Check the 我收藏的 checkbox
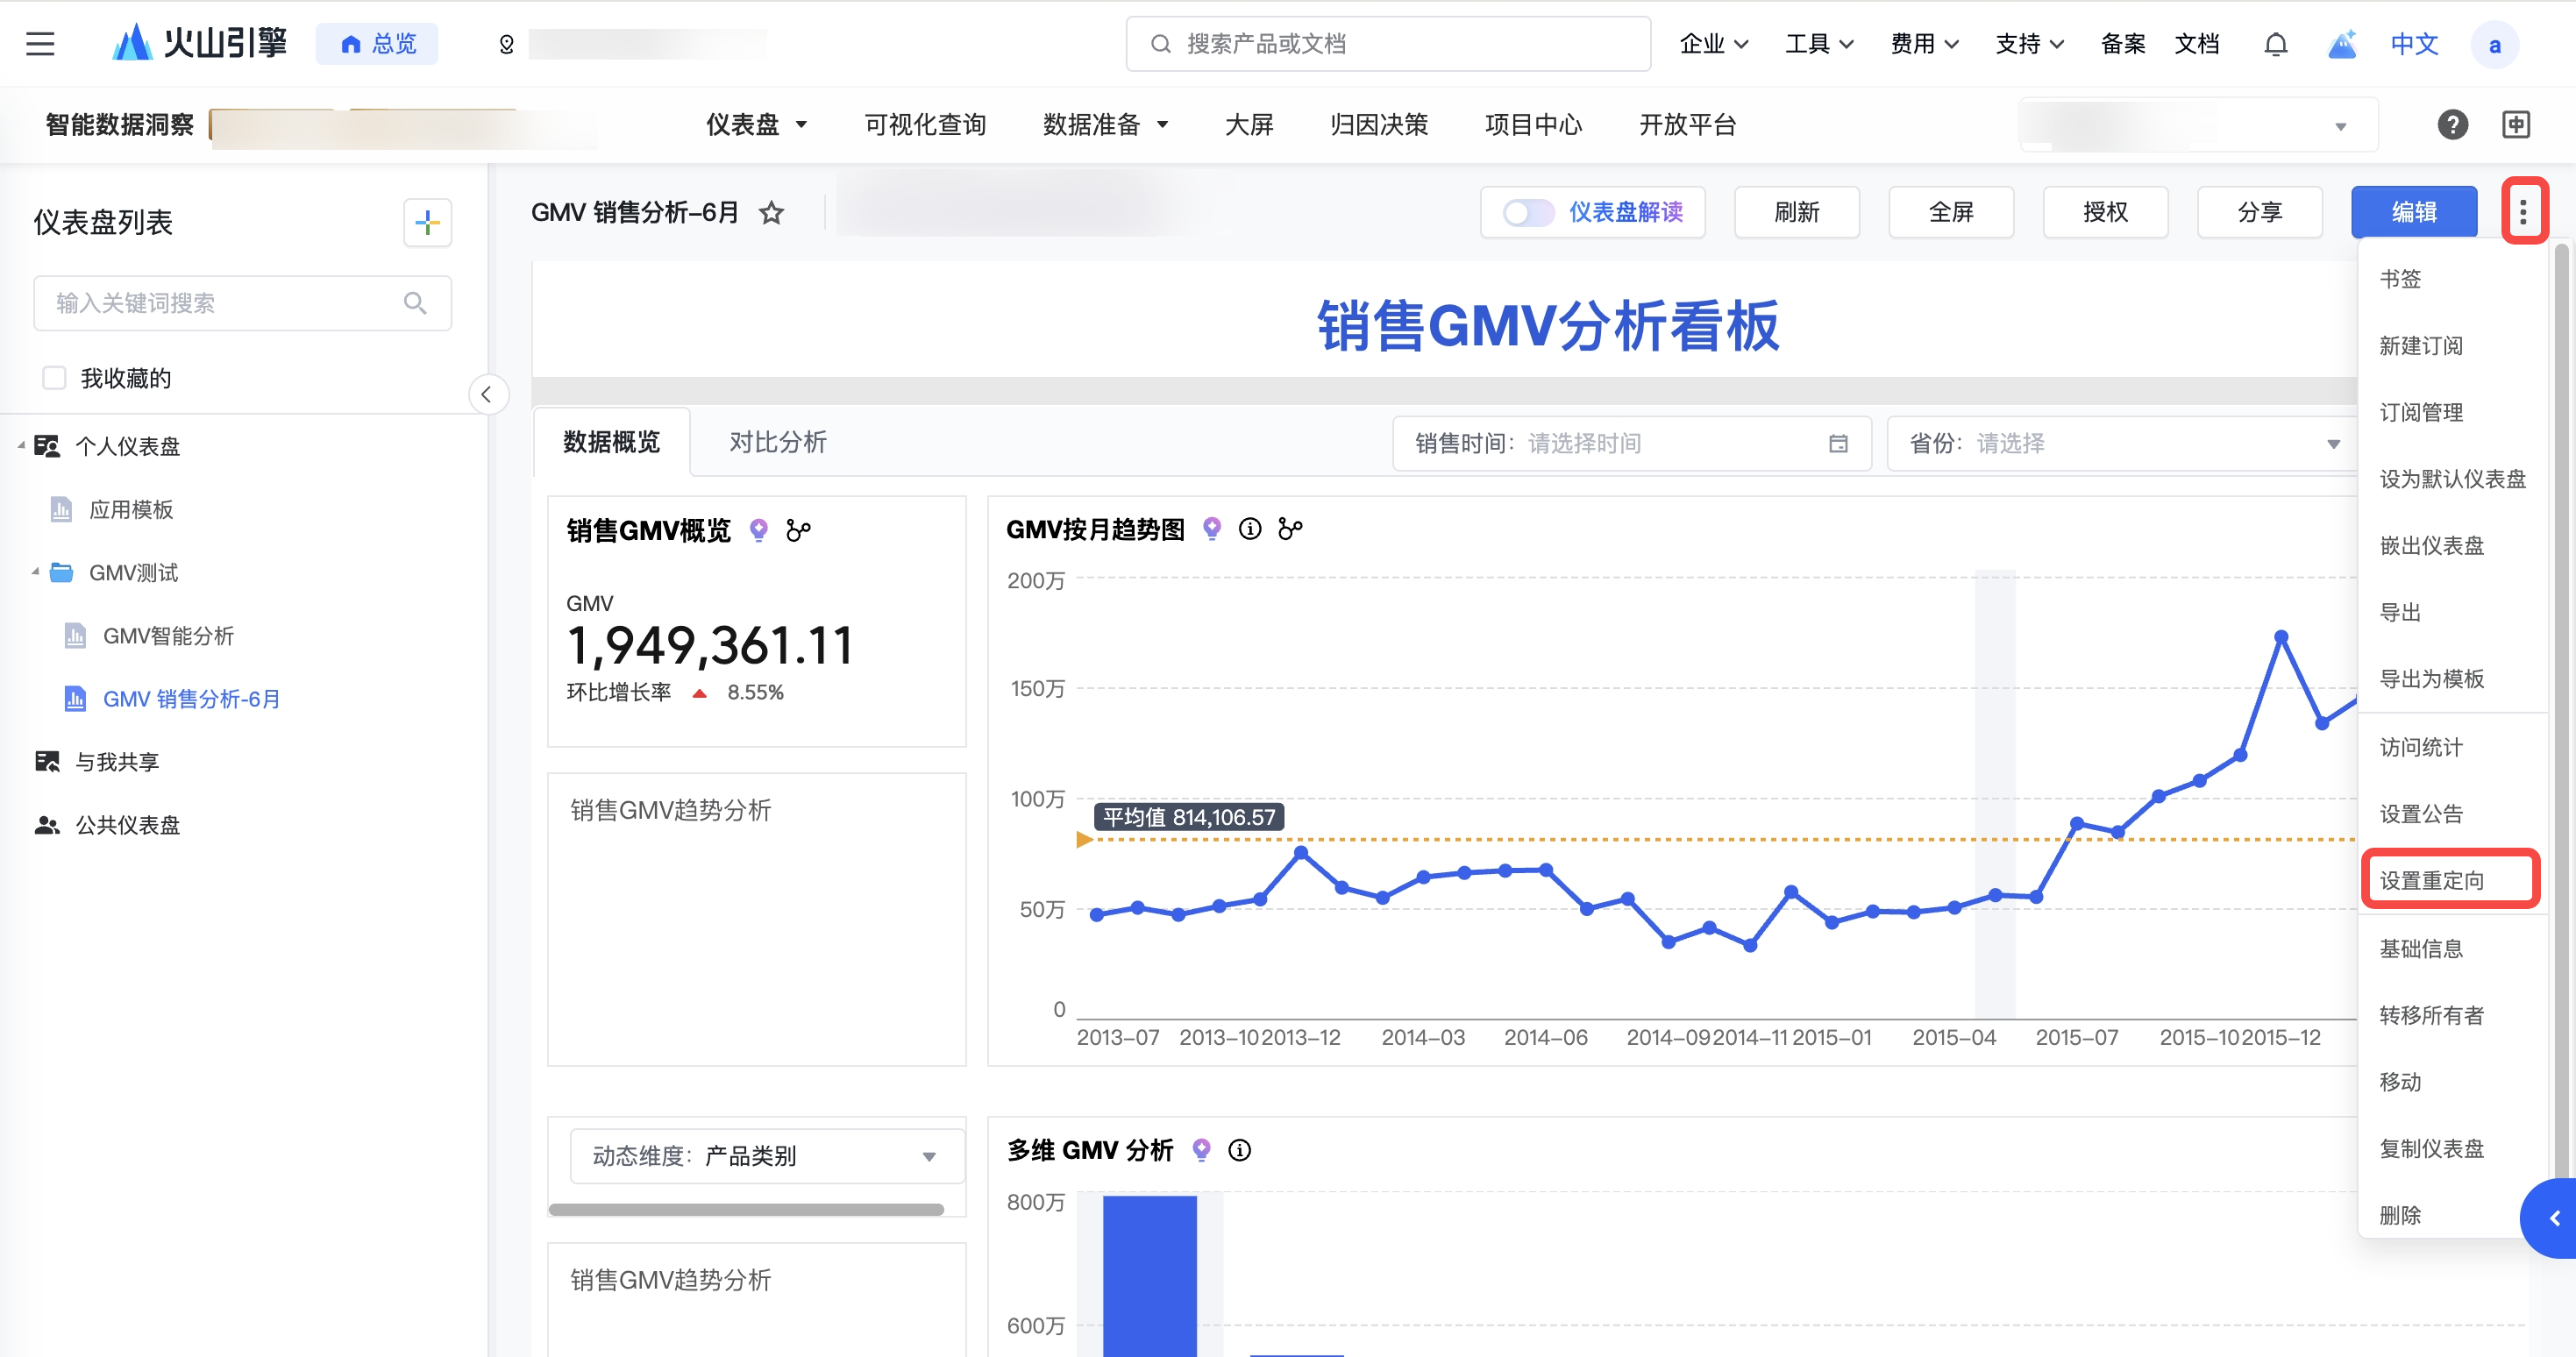Screen dimensions: 2576x1357 pos(54,378)
